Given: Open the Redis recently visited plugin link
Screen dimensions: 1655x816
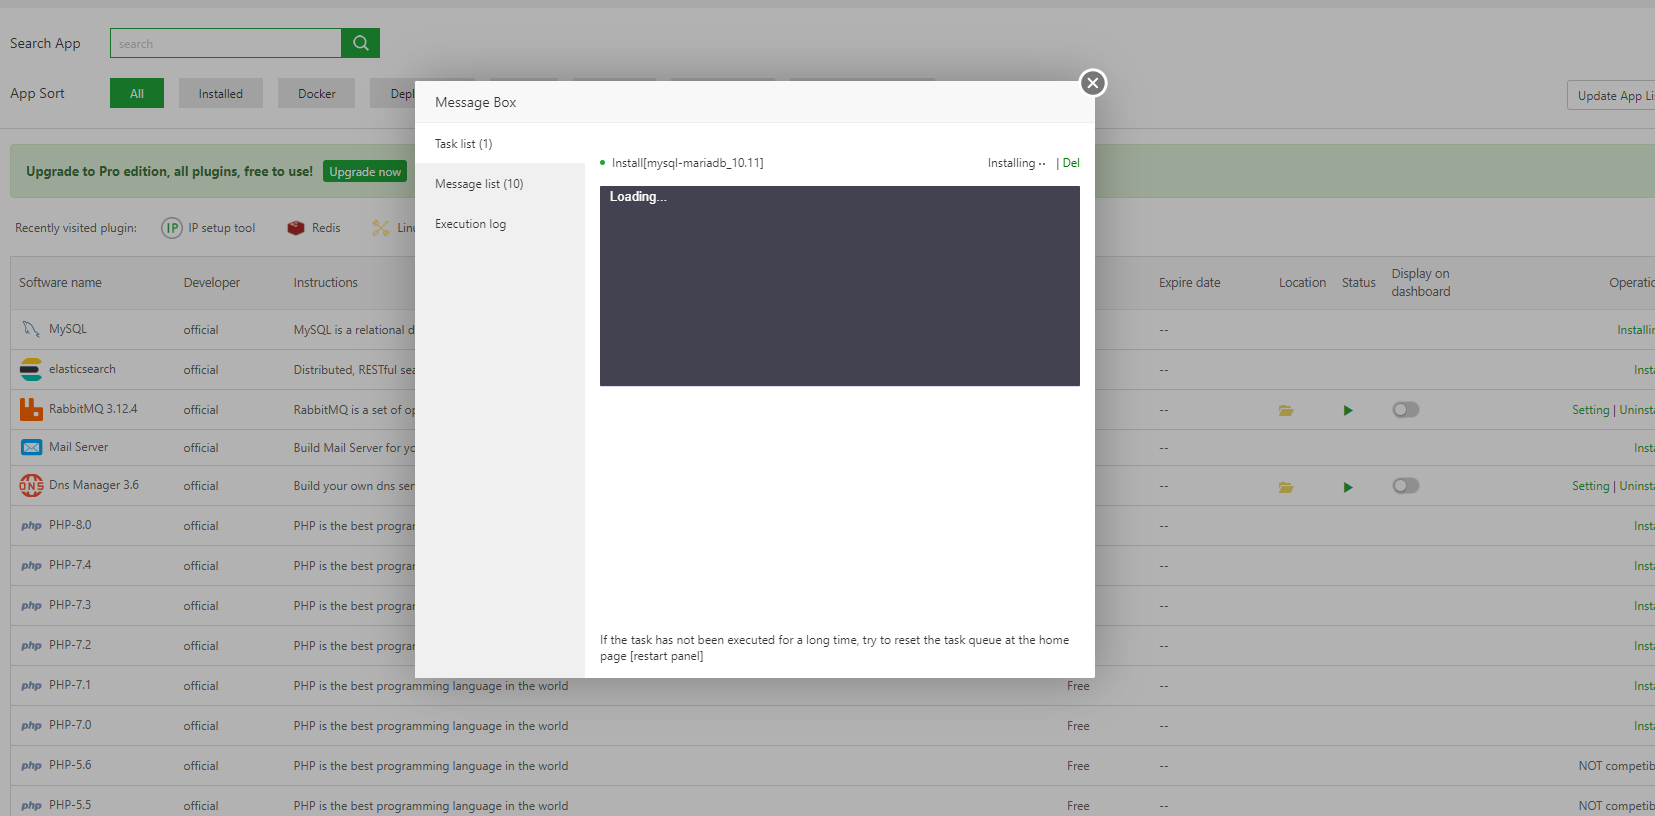Looking at the screenshot, I should [326, 228].
